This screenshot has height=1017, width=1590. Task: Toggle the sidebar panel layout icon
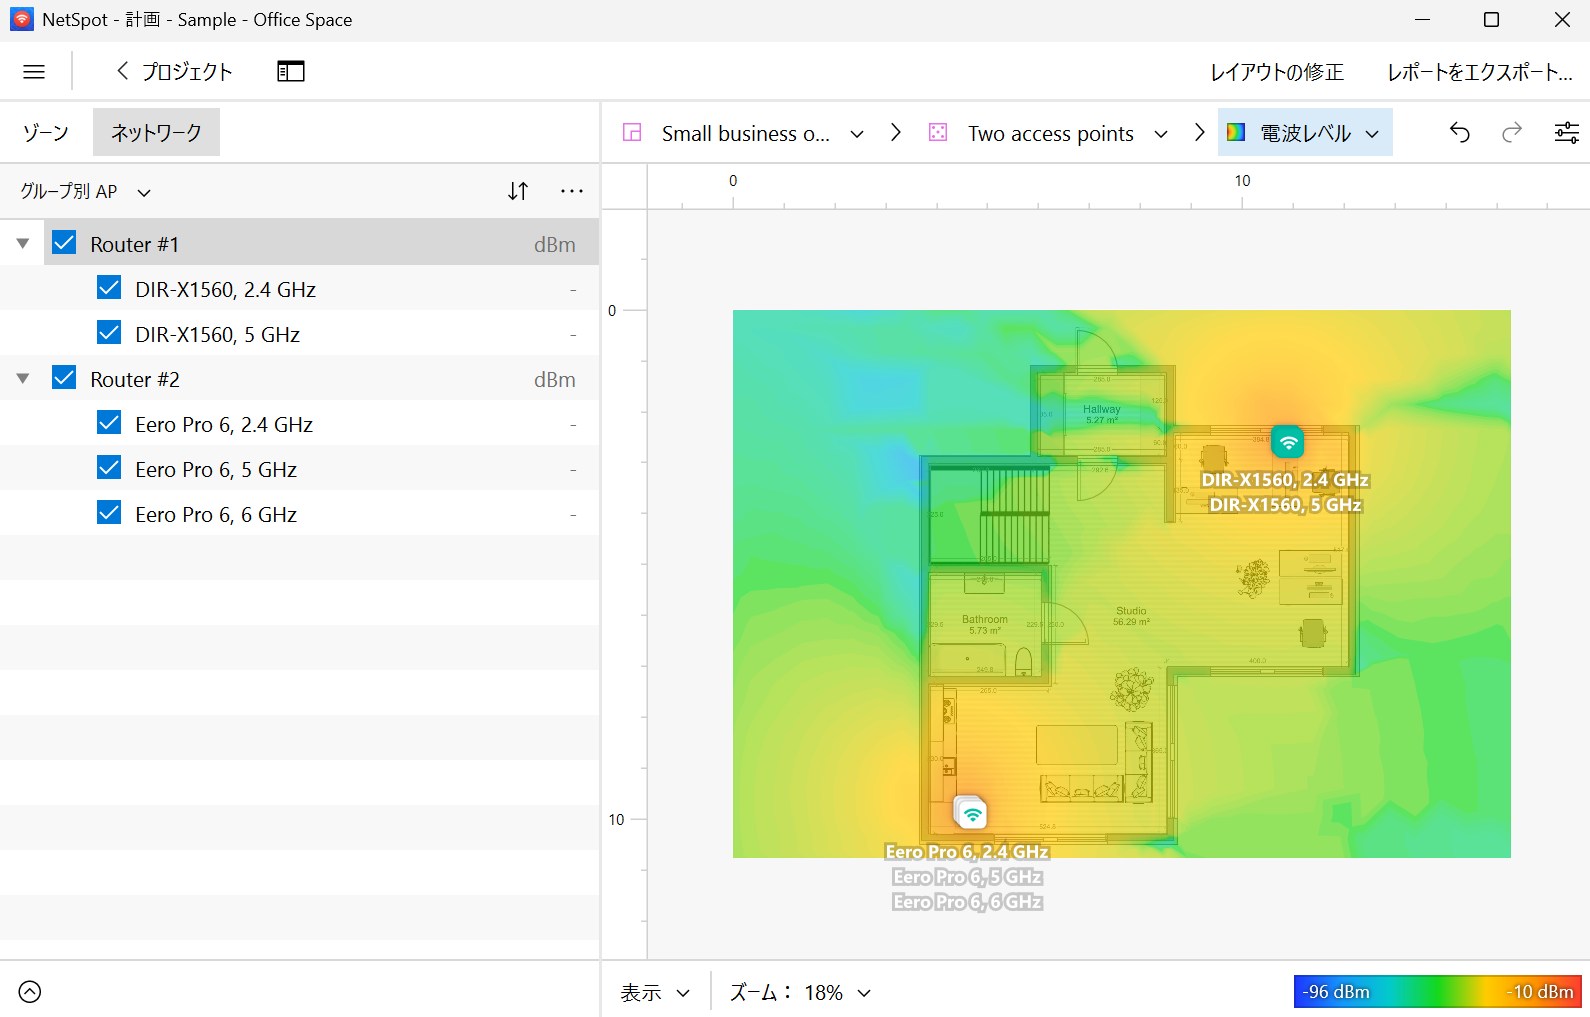[x=290, y=72]
